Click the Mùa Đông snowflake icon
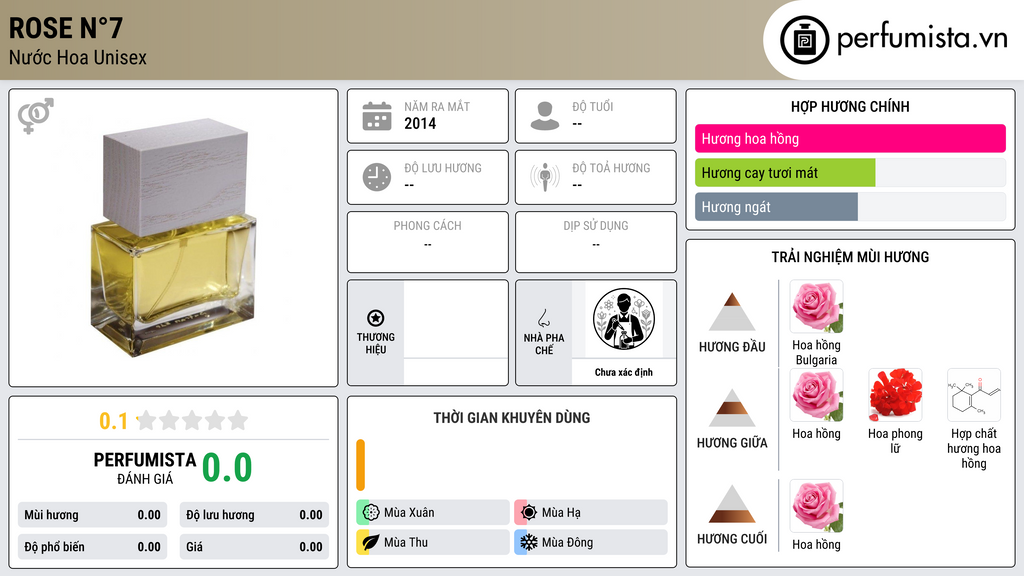Image resolution: width=1024 pixels, height=576 pixels. coord(529,542)
